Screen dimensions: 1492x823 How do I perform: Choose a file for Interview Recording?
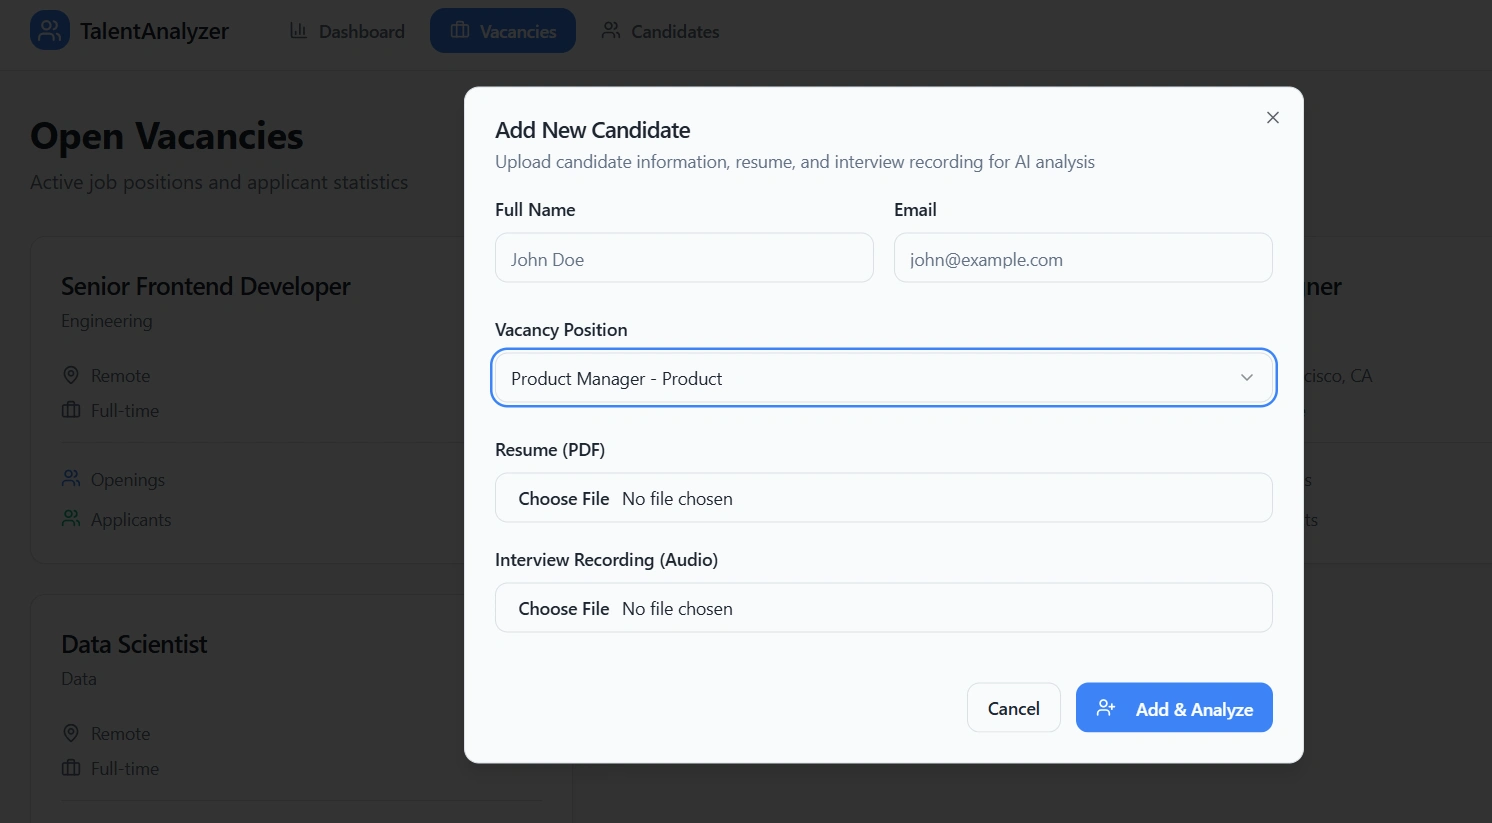pyautogui.click(x=564, y=608)
